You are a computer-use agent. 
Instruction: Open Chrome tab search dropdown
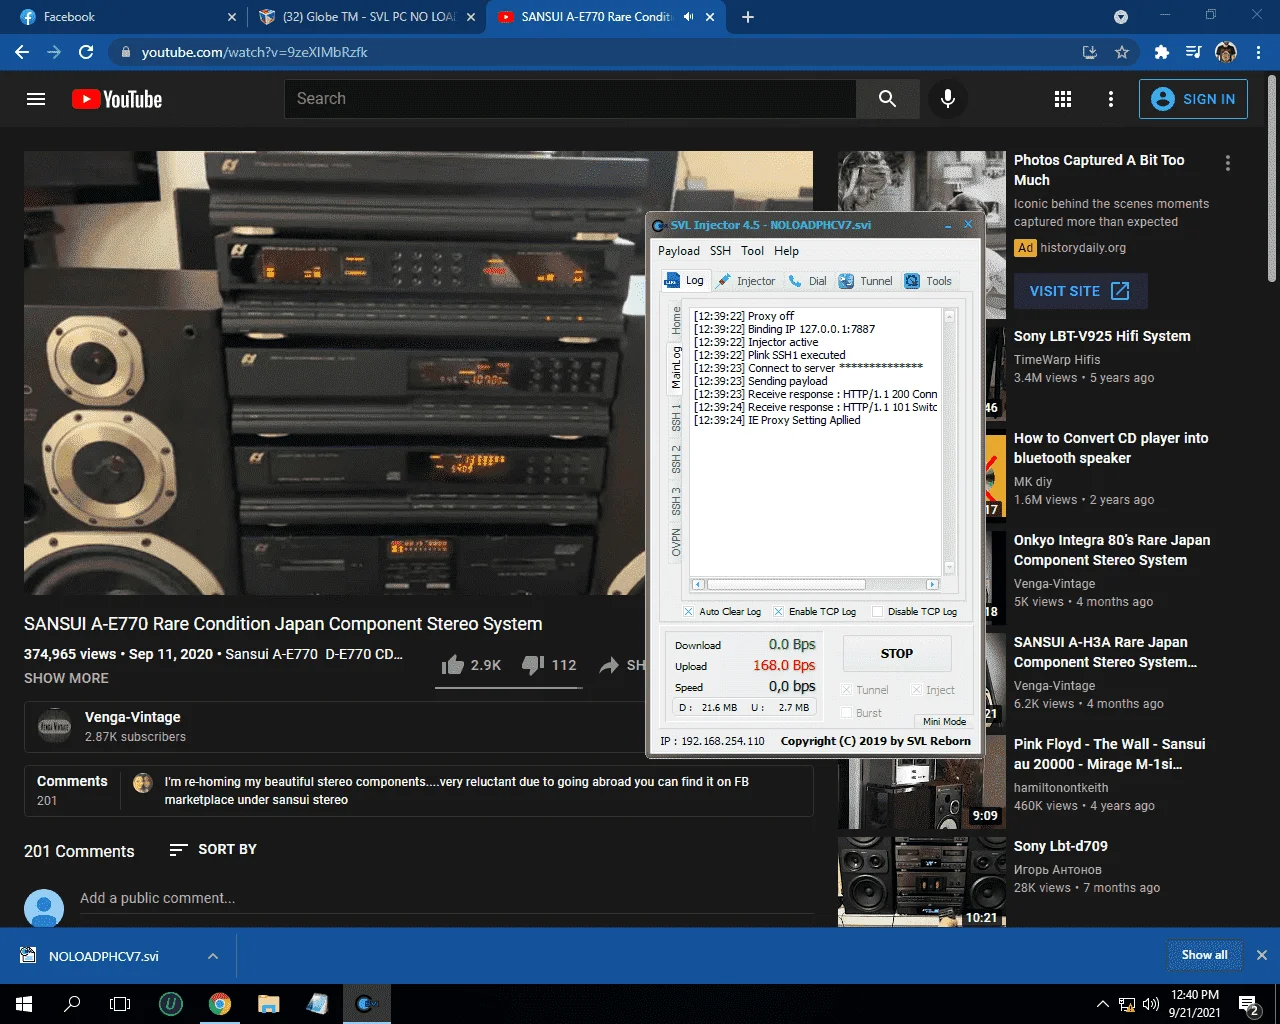point(1121,17)
